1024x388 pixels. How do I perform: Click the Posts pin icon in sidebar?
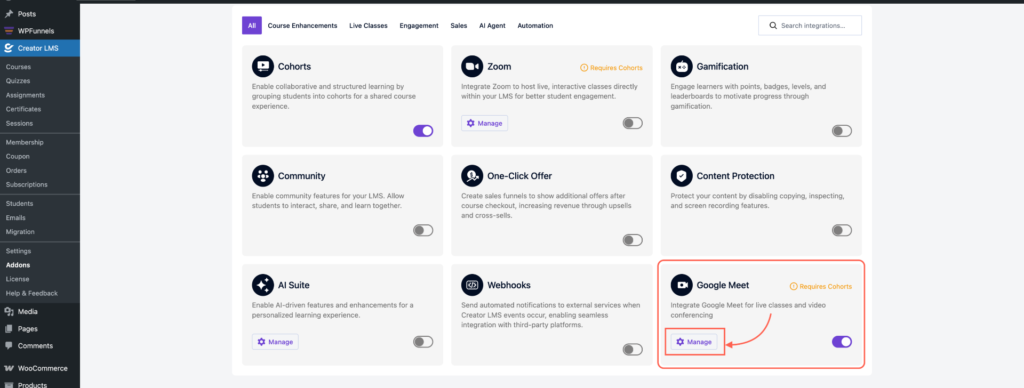(8, 14)
